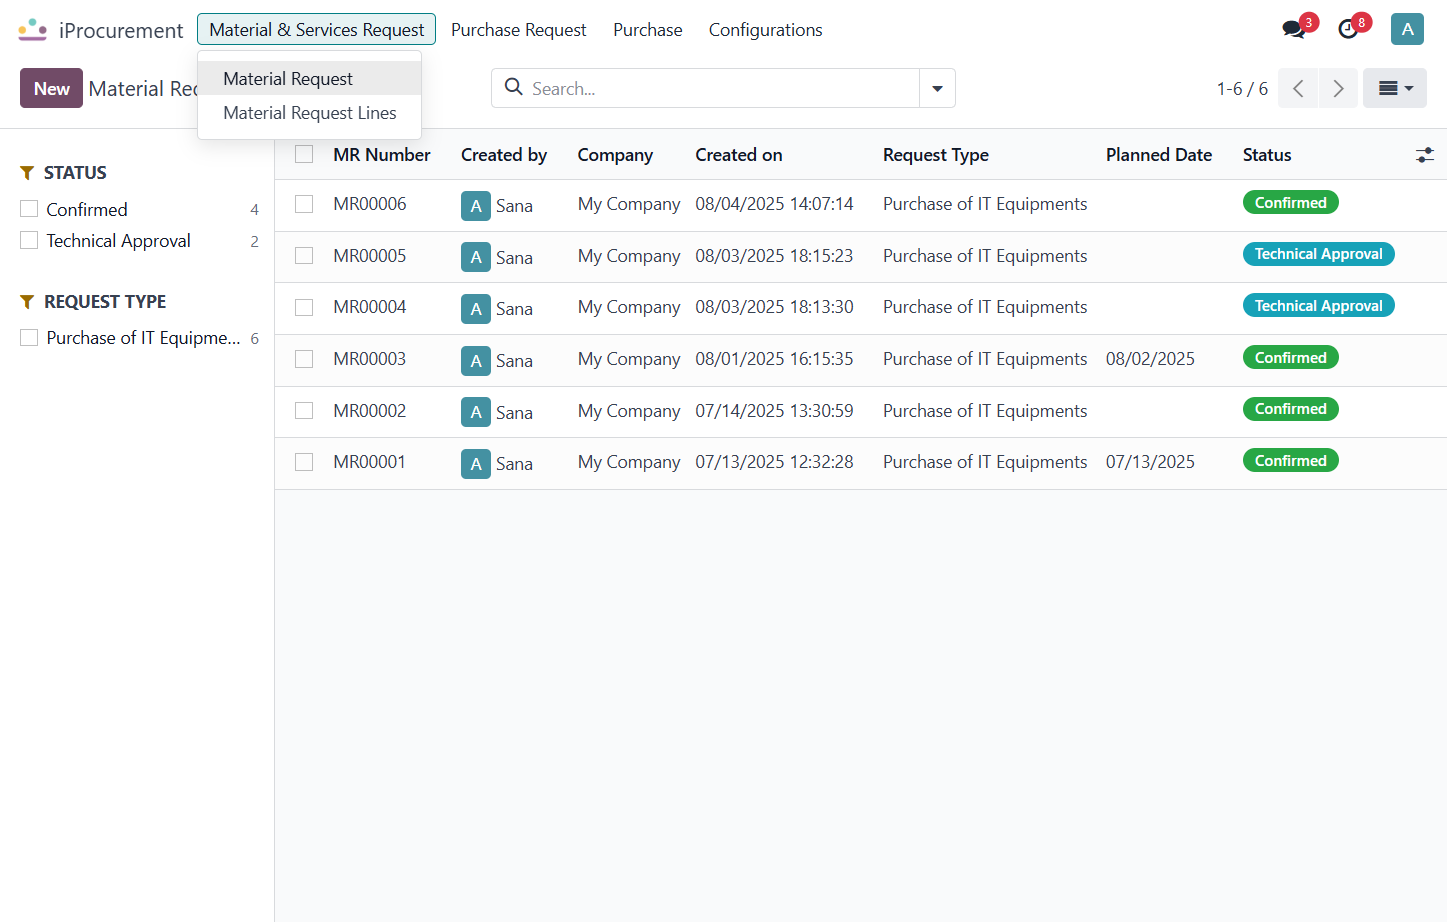Click the user avatar in top bar

[x=1407, y=29]
